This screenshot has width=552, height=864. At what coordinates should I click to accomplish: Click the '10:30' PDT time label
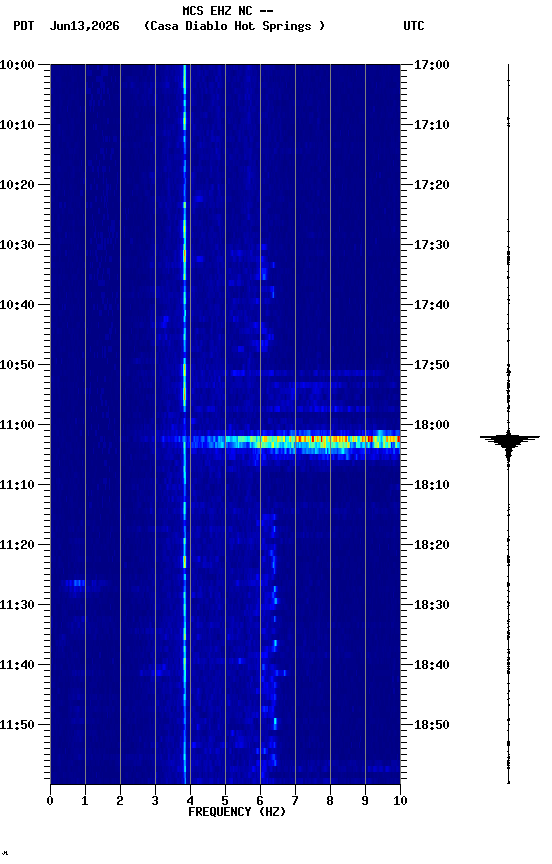(17, 245)
